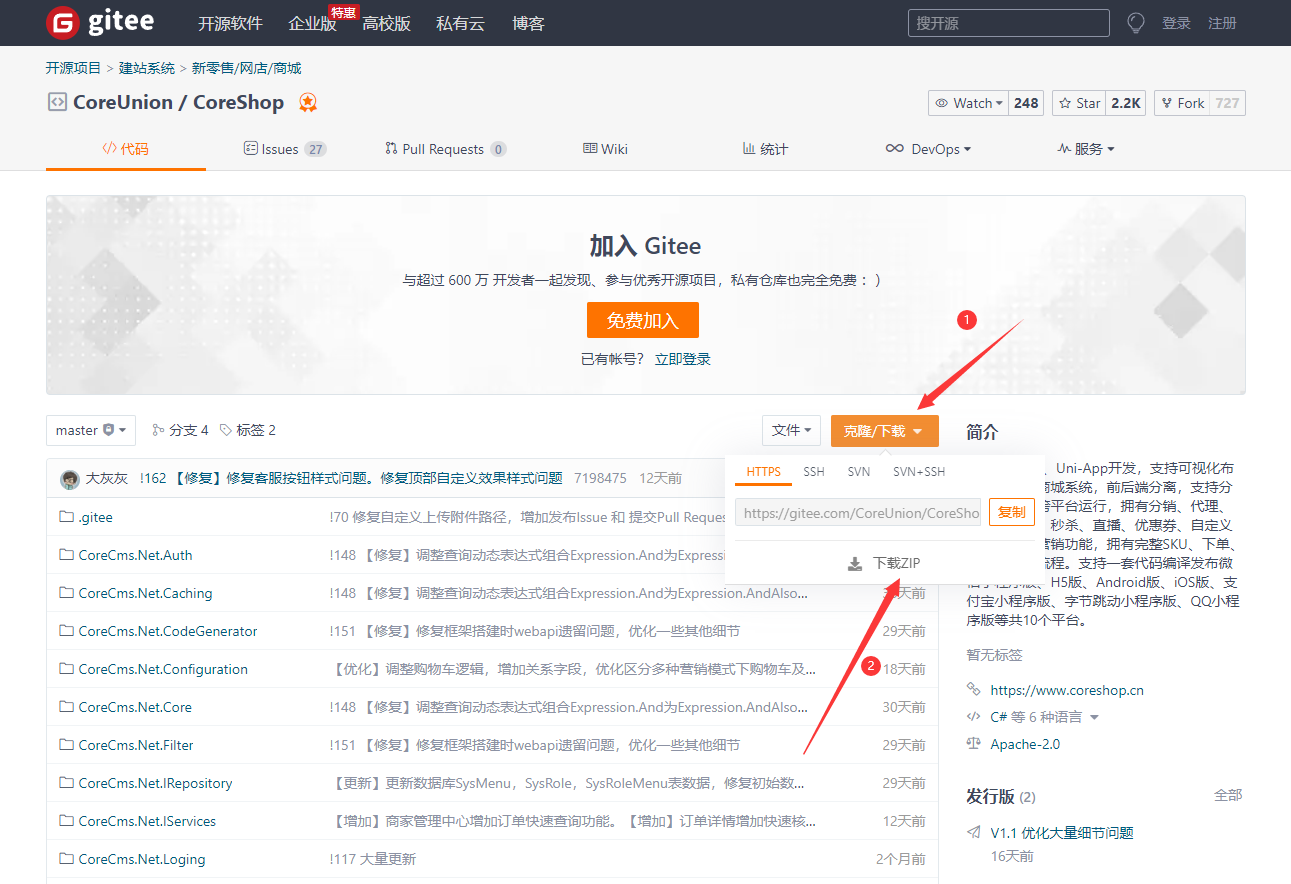Open the coreshop.cn website link
The width and height of the screenshot is (1291, 884).
[1067, 690]
